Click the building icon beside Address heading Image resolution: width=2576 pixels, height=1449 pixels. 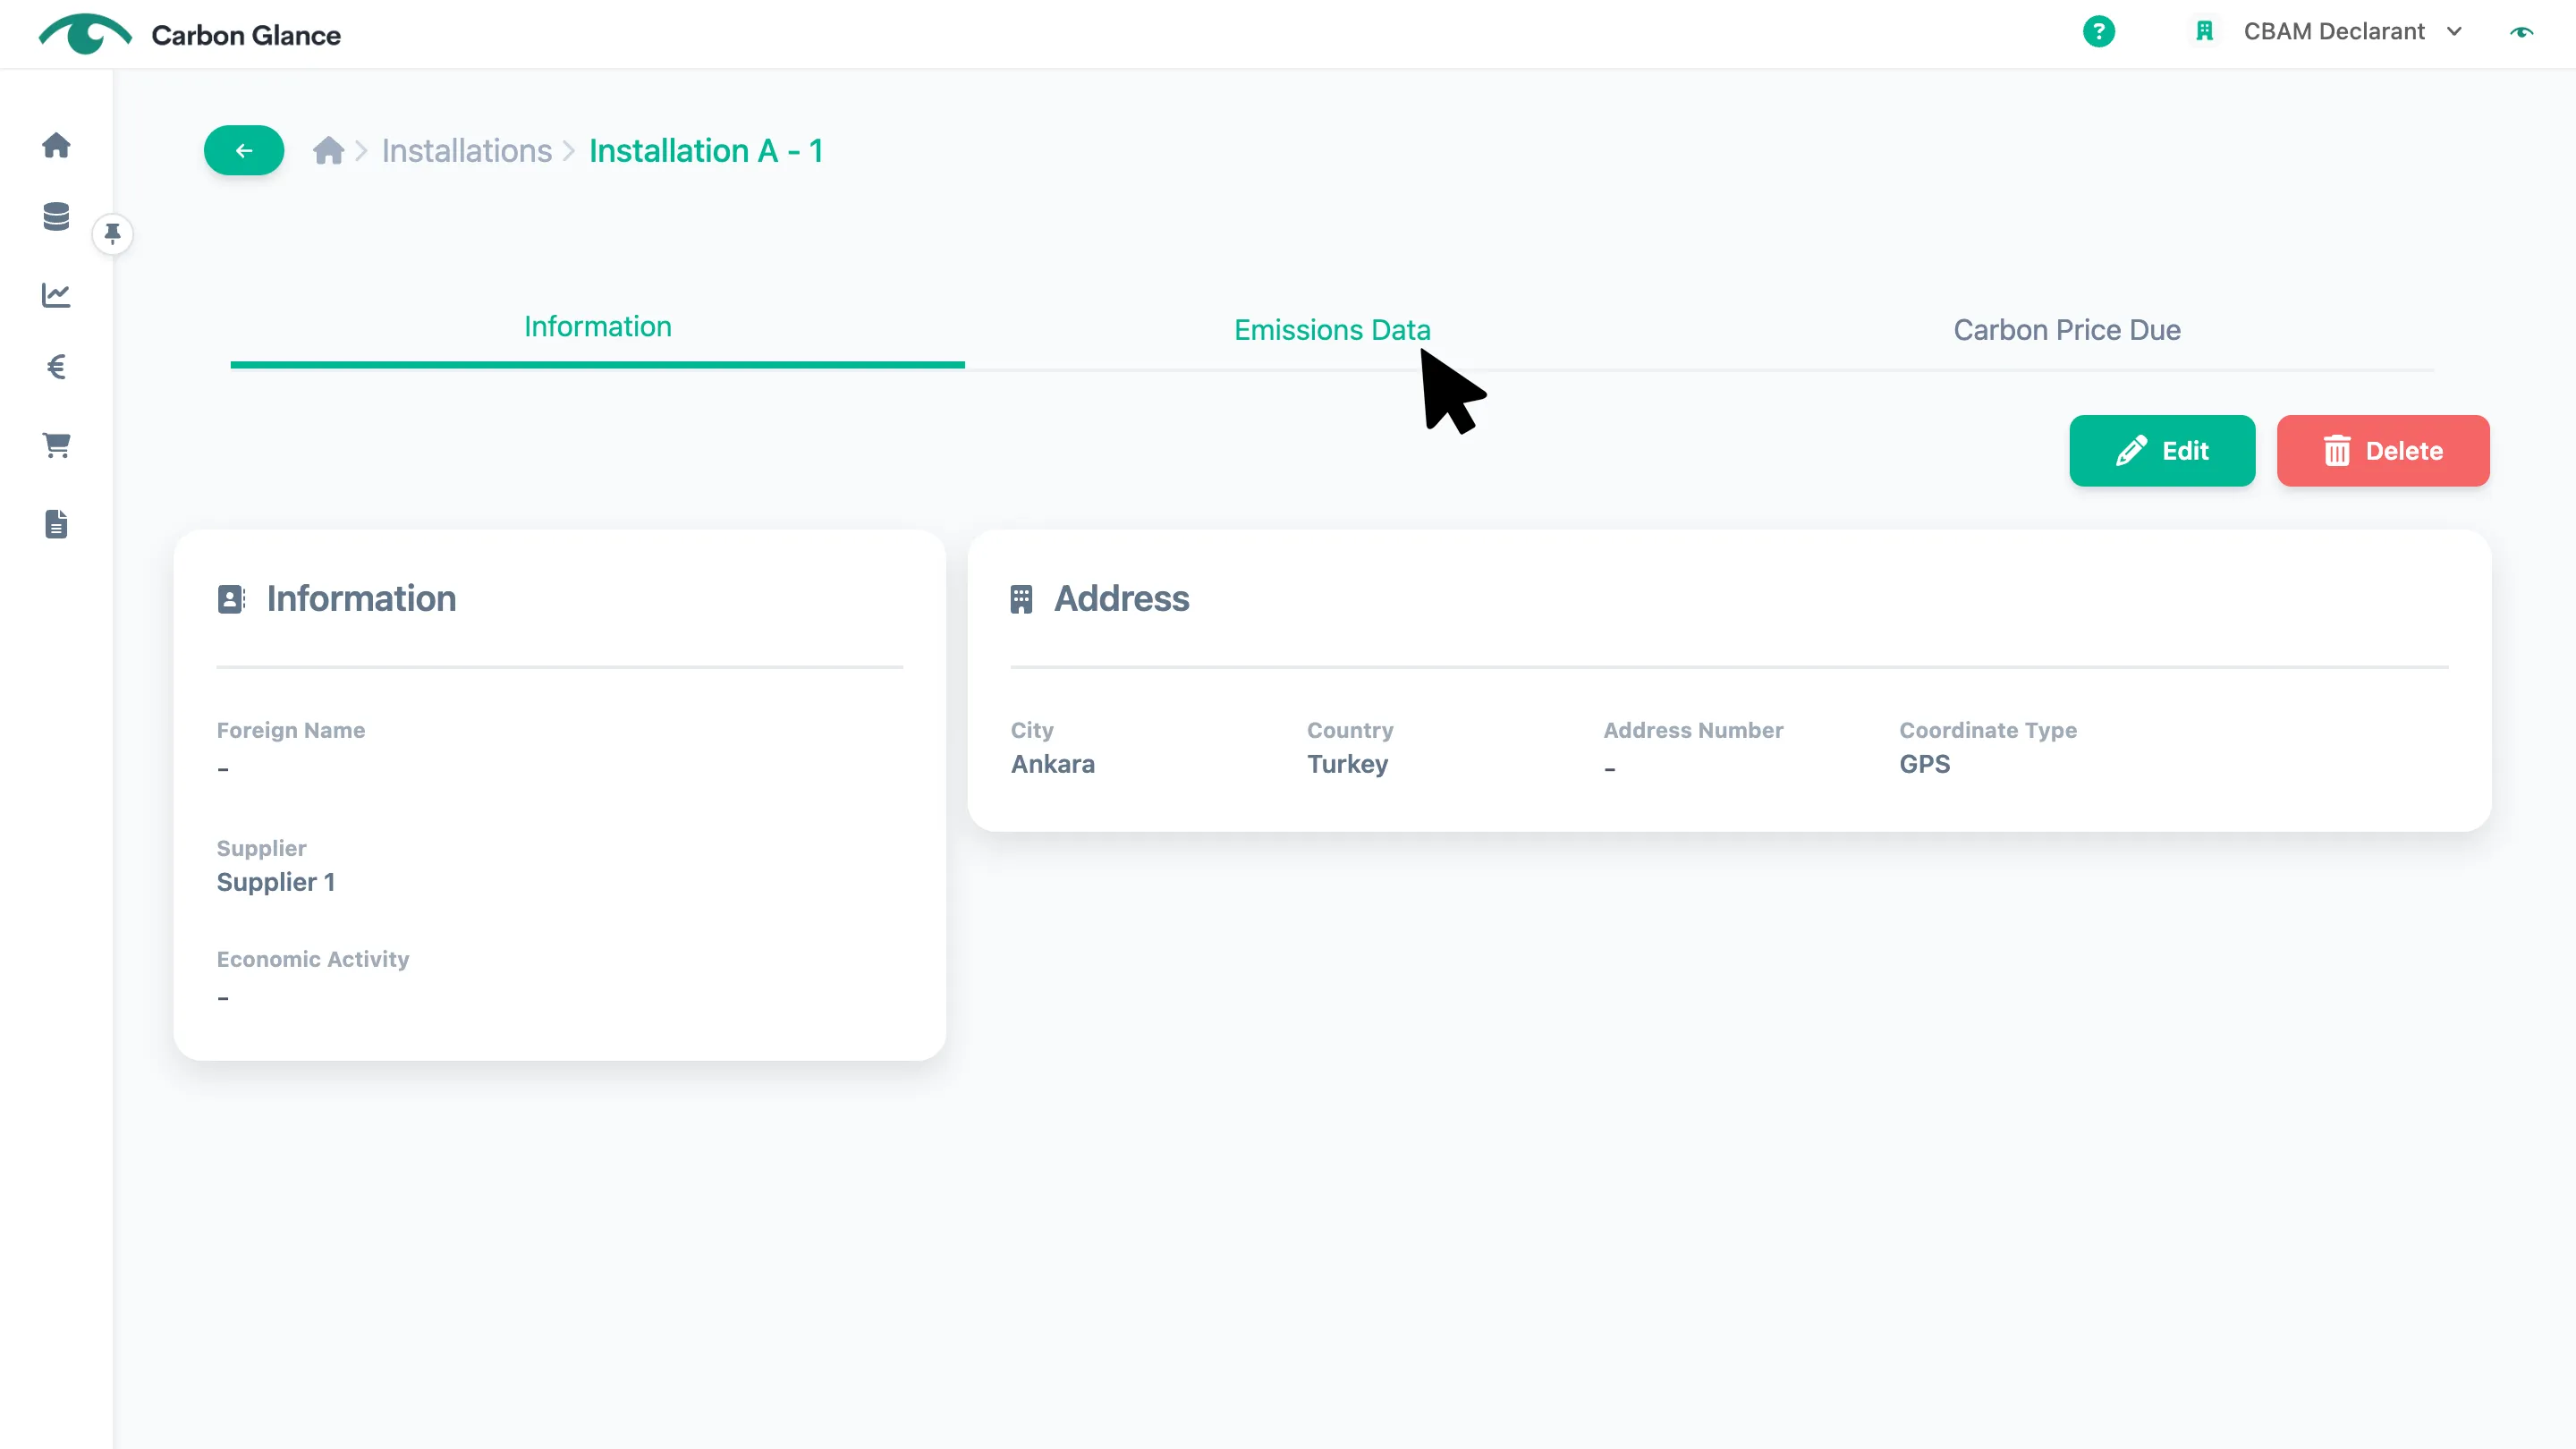coord(1021,599)
